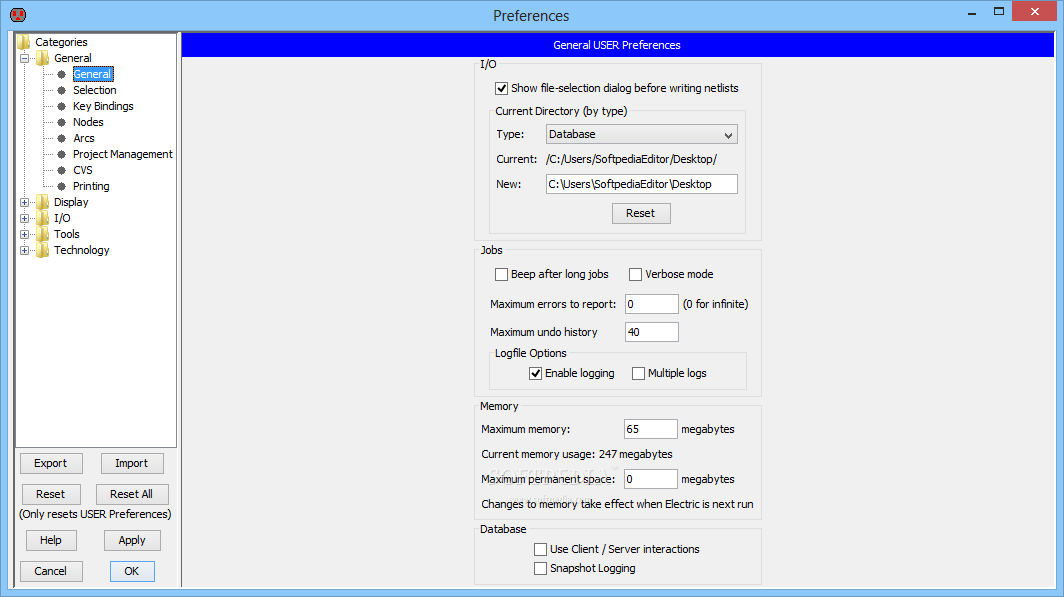This screenshot has height=597, width=1064.
Task: Open Key Bindings preferences
Action: (x=103, y=107)
